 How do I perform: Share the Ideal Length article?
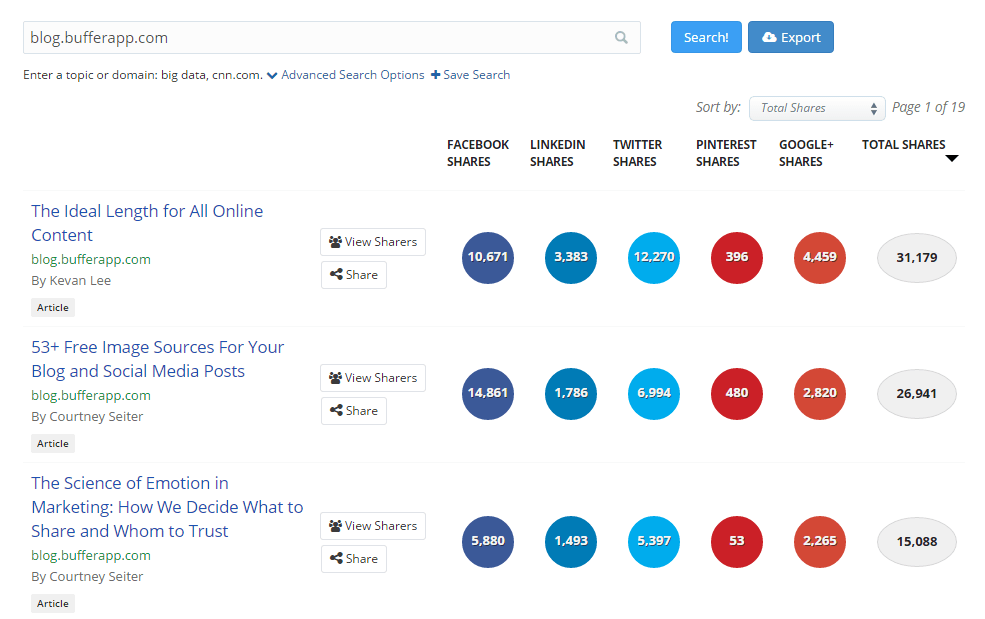click(x=354, y=275)
